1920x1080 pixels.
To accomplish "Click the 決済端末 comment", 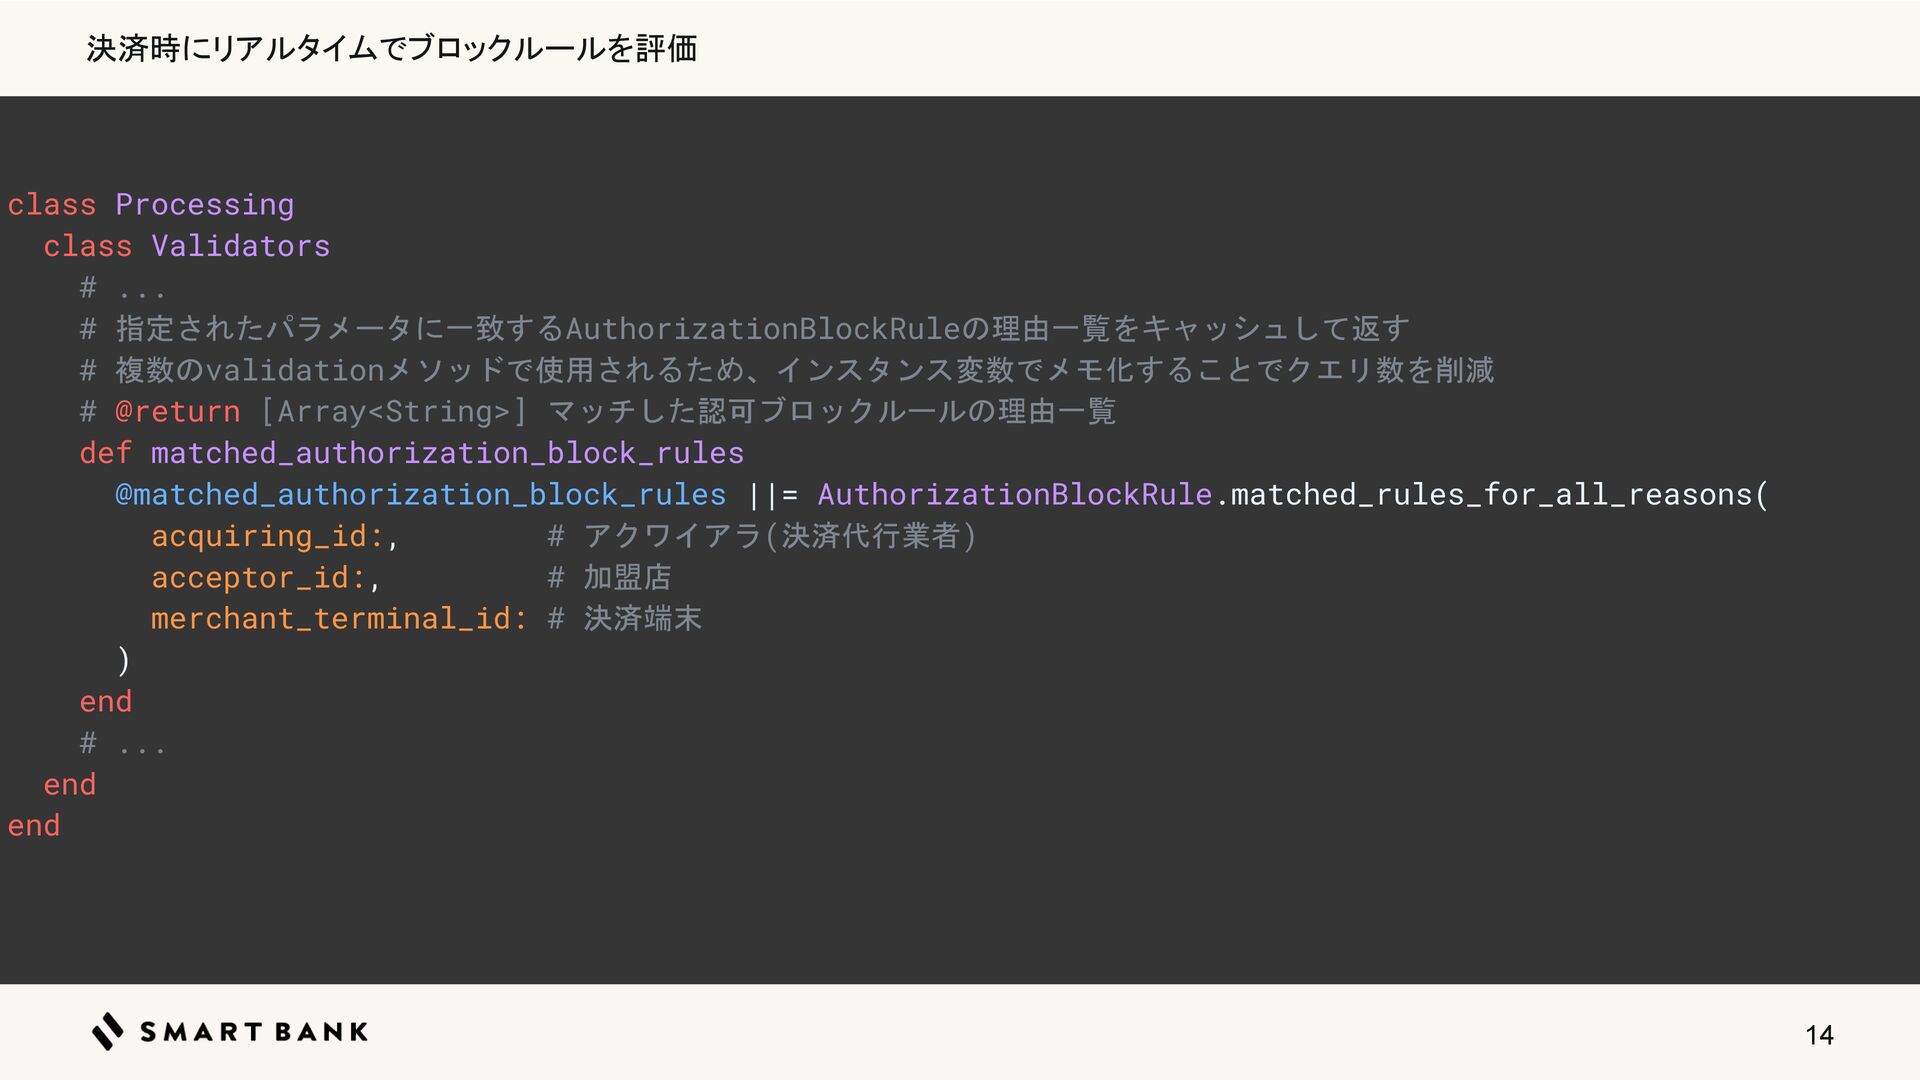I will click(x=642, y=619).
